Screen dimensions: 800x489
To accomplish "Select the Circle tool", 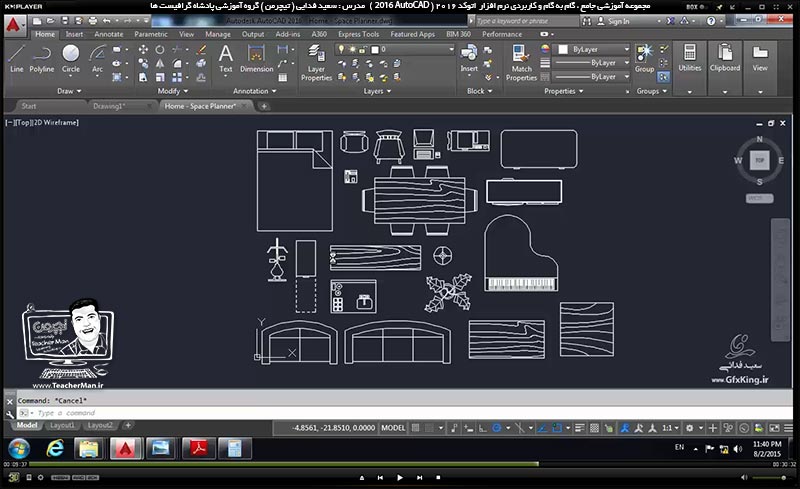I will pos(71,59).
